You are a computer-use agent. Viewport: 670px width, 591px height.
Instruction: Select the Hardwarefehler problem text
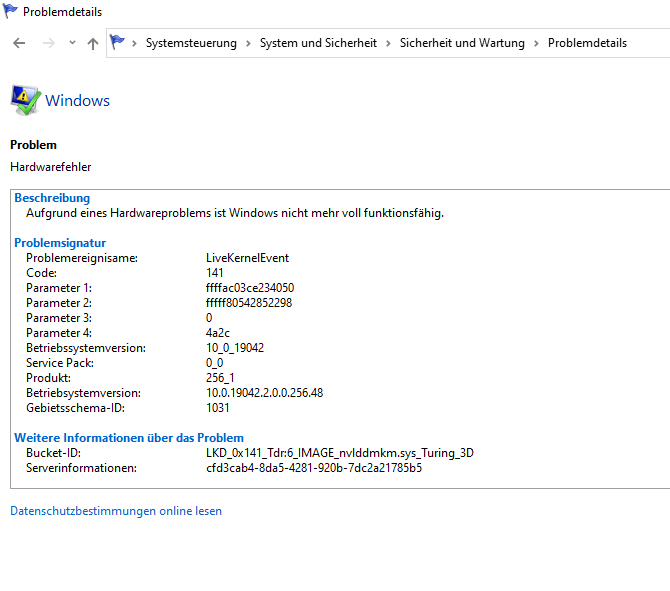(50, 167)
